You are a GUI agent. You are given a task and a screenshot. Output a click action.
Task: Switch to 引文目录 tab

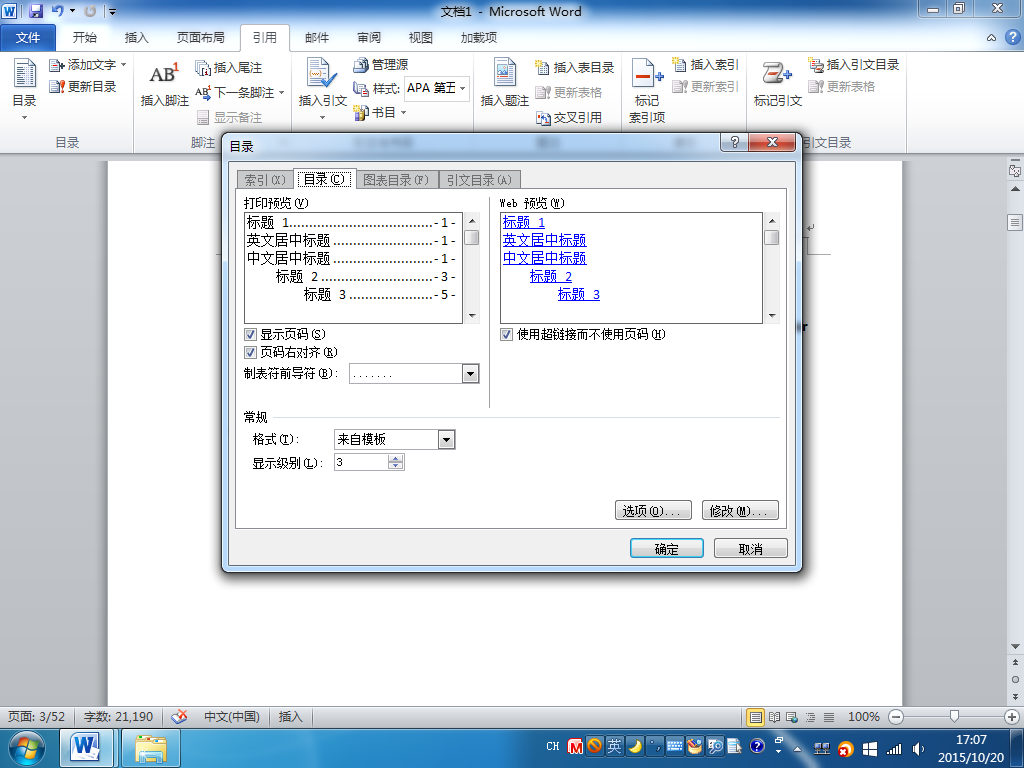pos(479,180)
